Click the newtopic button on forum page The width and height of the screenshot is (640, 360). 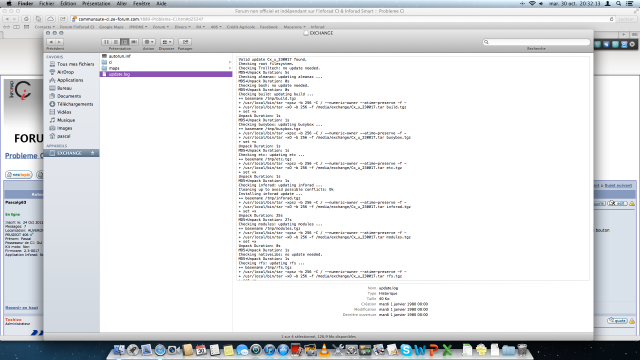(19, 175)
